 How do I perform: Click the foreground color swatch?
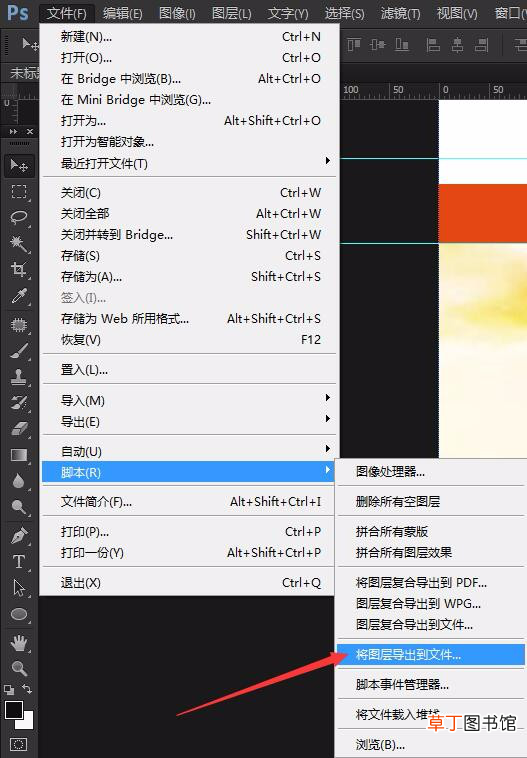click(x=14, y=710)
